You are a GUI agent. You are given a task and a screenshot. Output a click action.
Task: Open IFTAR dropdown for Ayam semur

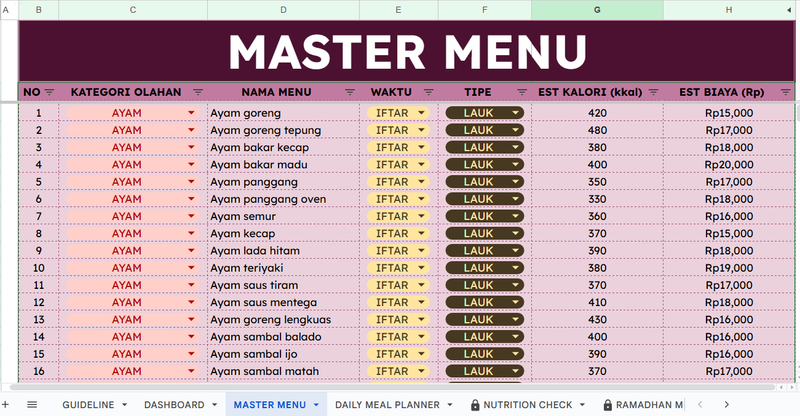(x=421, y=216)
